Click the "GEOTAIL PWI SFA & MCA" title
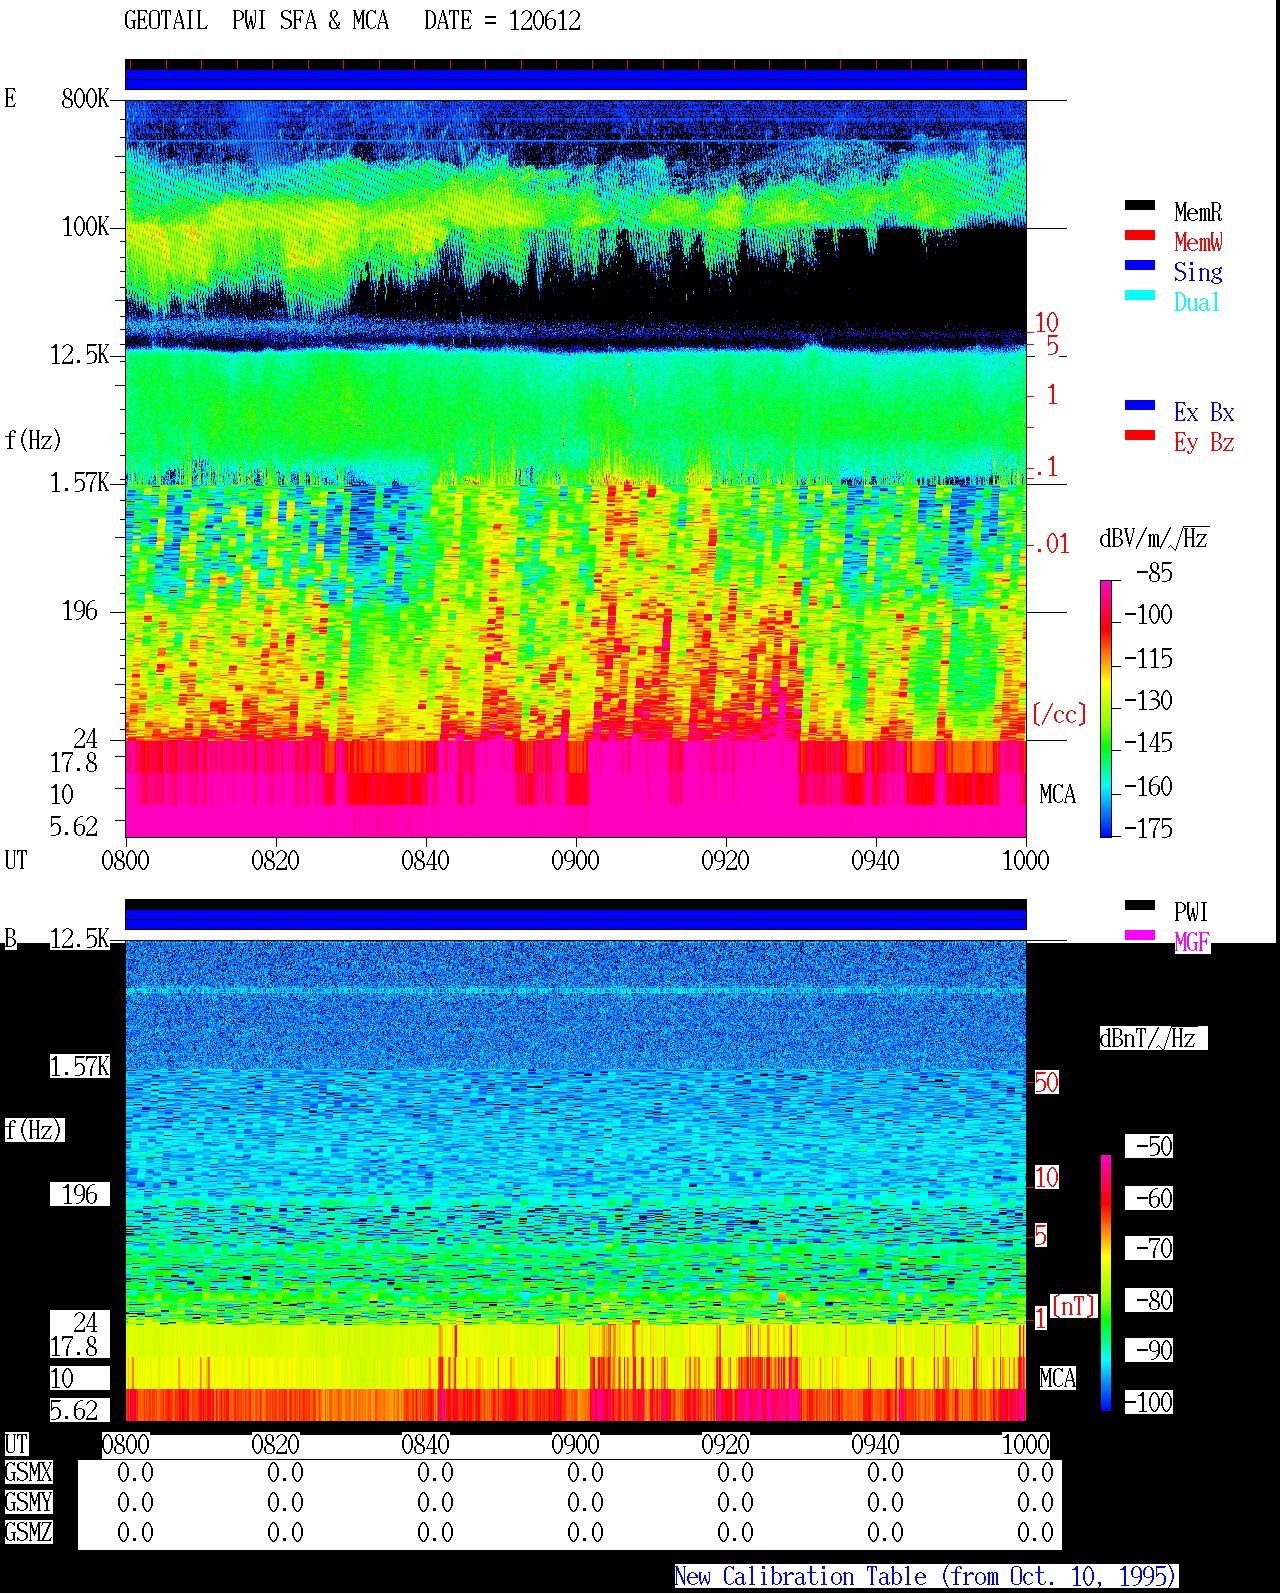This screenshot has width=1280, height=1593. pos(256,21)
